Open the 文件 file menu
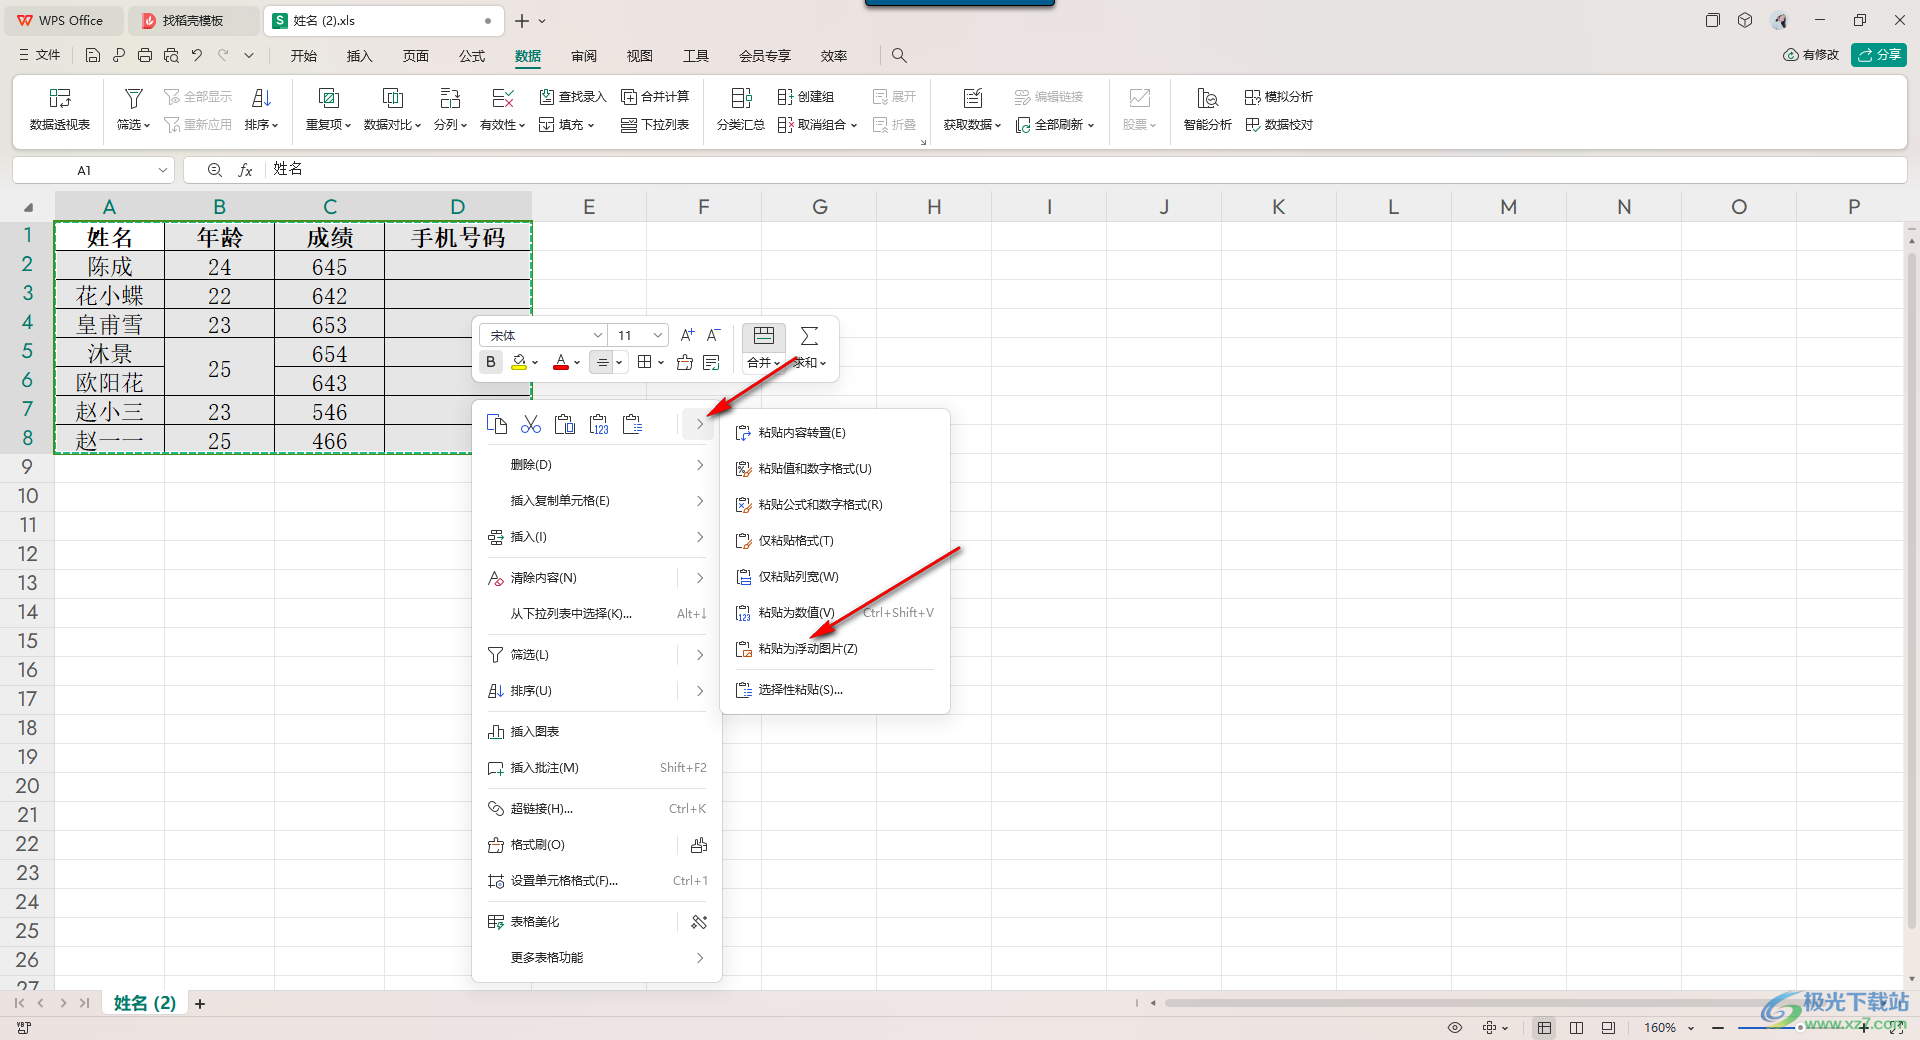Image resolution: width=1920 pixels, height=1040 pixels. coord(40,56)
